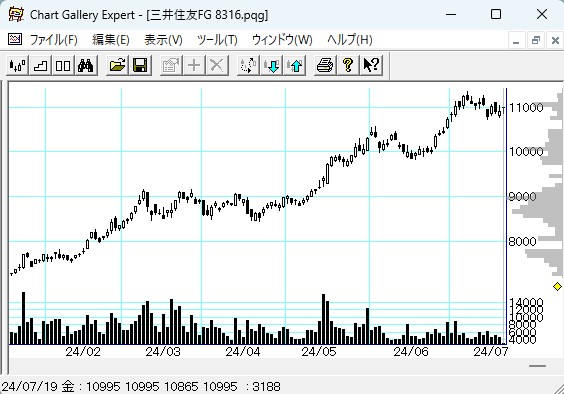The width and height of the screenshot is (564, 394).
Task: Close the inner chart document window
Action: click(x=555, y=40)
